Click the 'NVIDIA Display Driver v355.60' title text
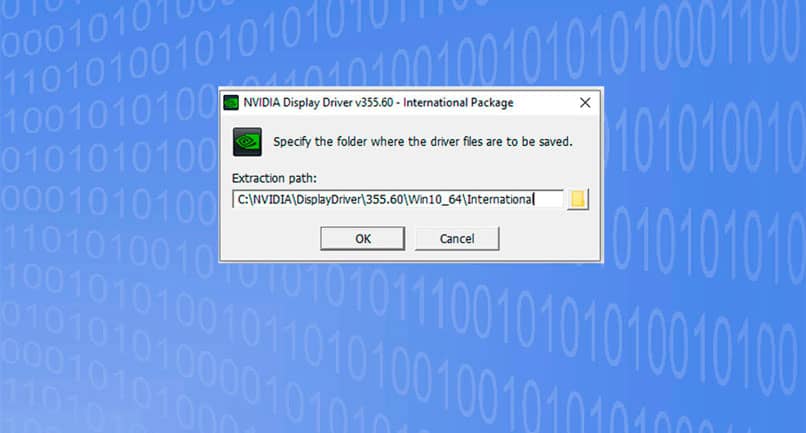 tap(319, 103)
